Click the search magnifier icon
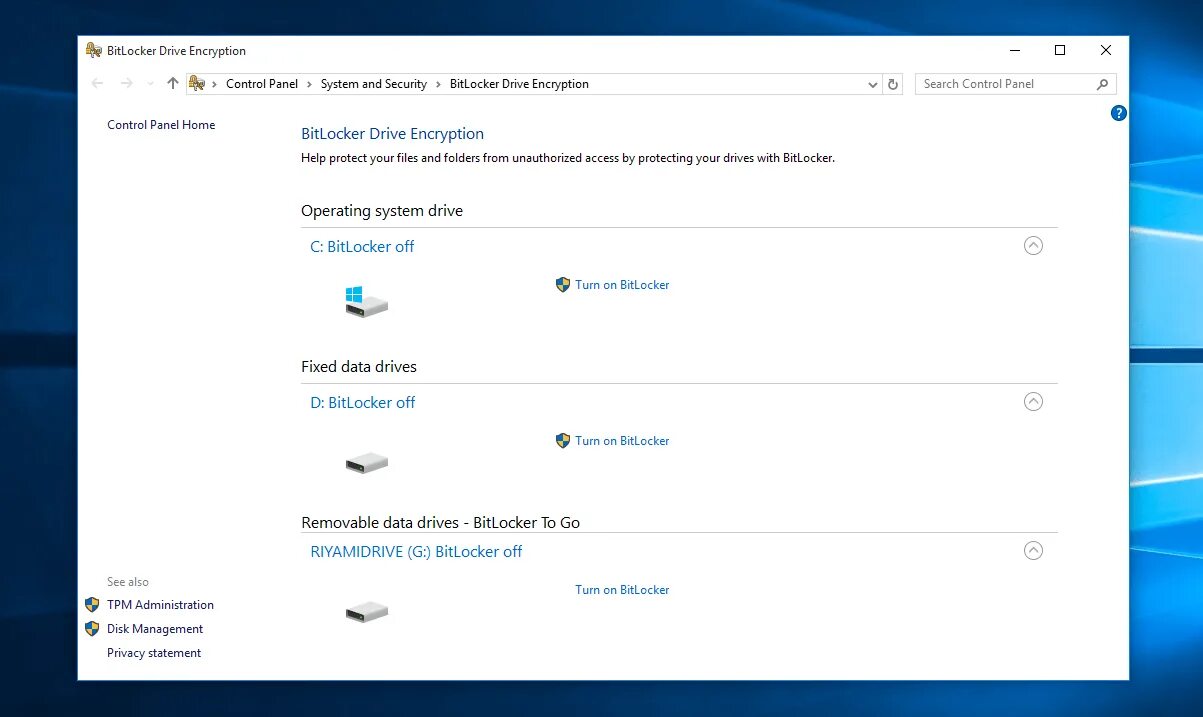The width and height of the screenshot is (1203, 717). (1103, 84)
